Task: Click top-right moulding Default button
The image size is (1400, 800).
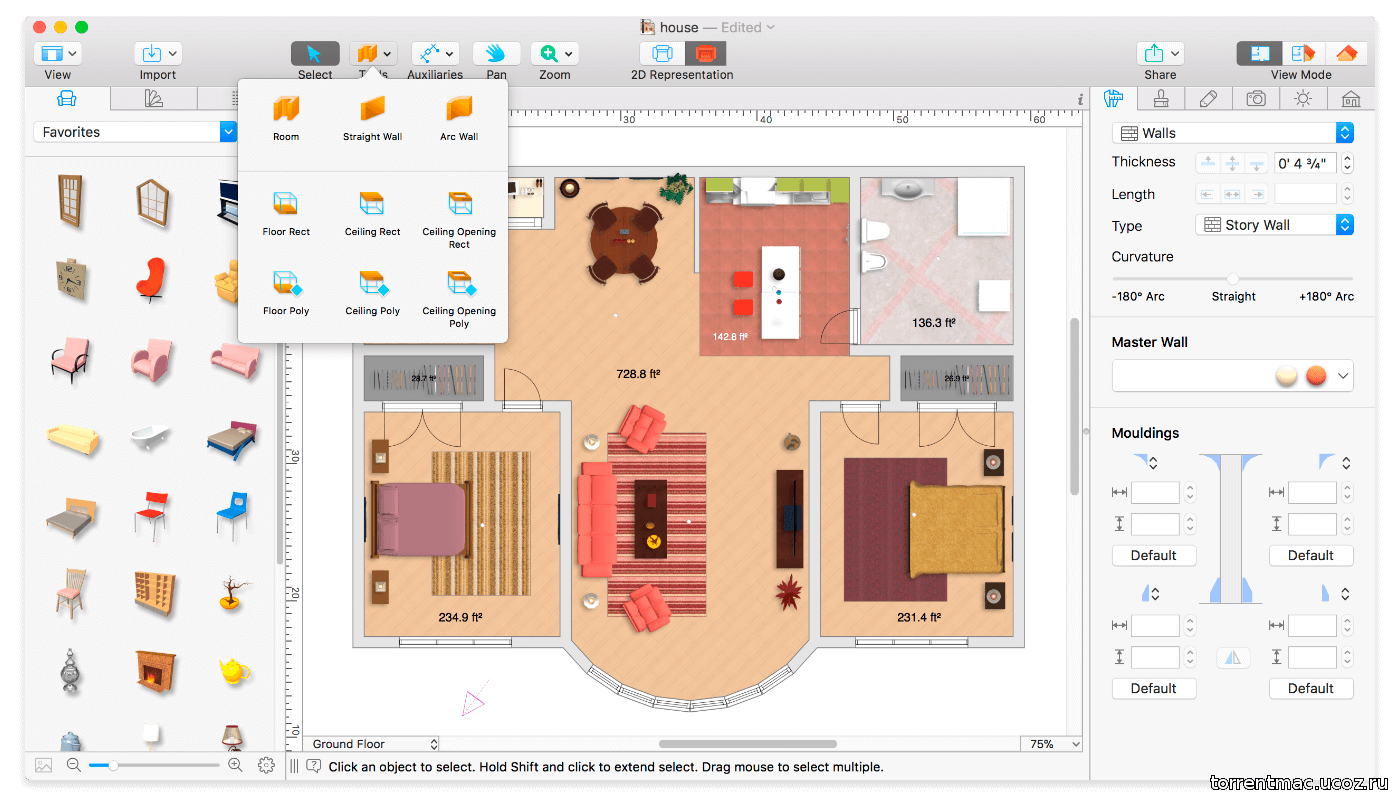Action: click(x=1311, y=555)
